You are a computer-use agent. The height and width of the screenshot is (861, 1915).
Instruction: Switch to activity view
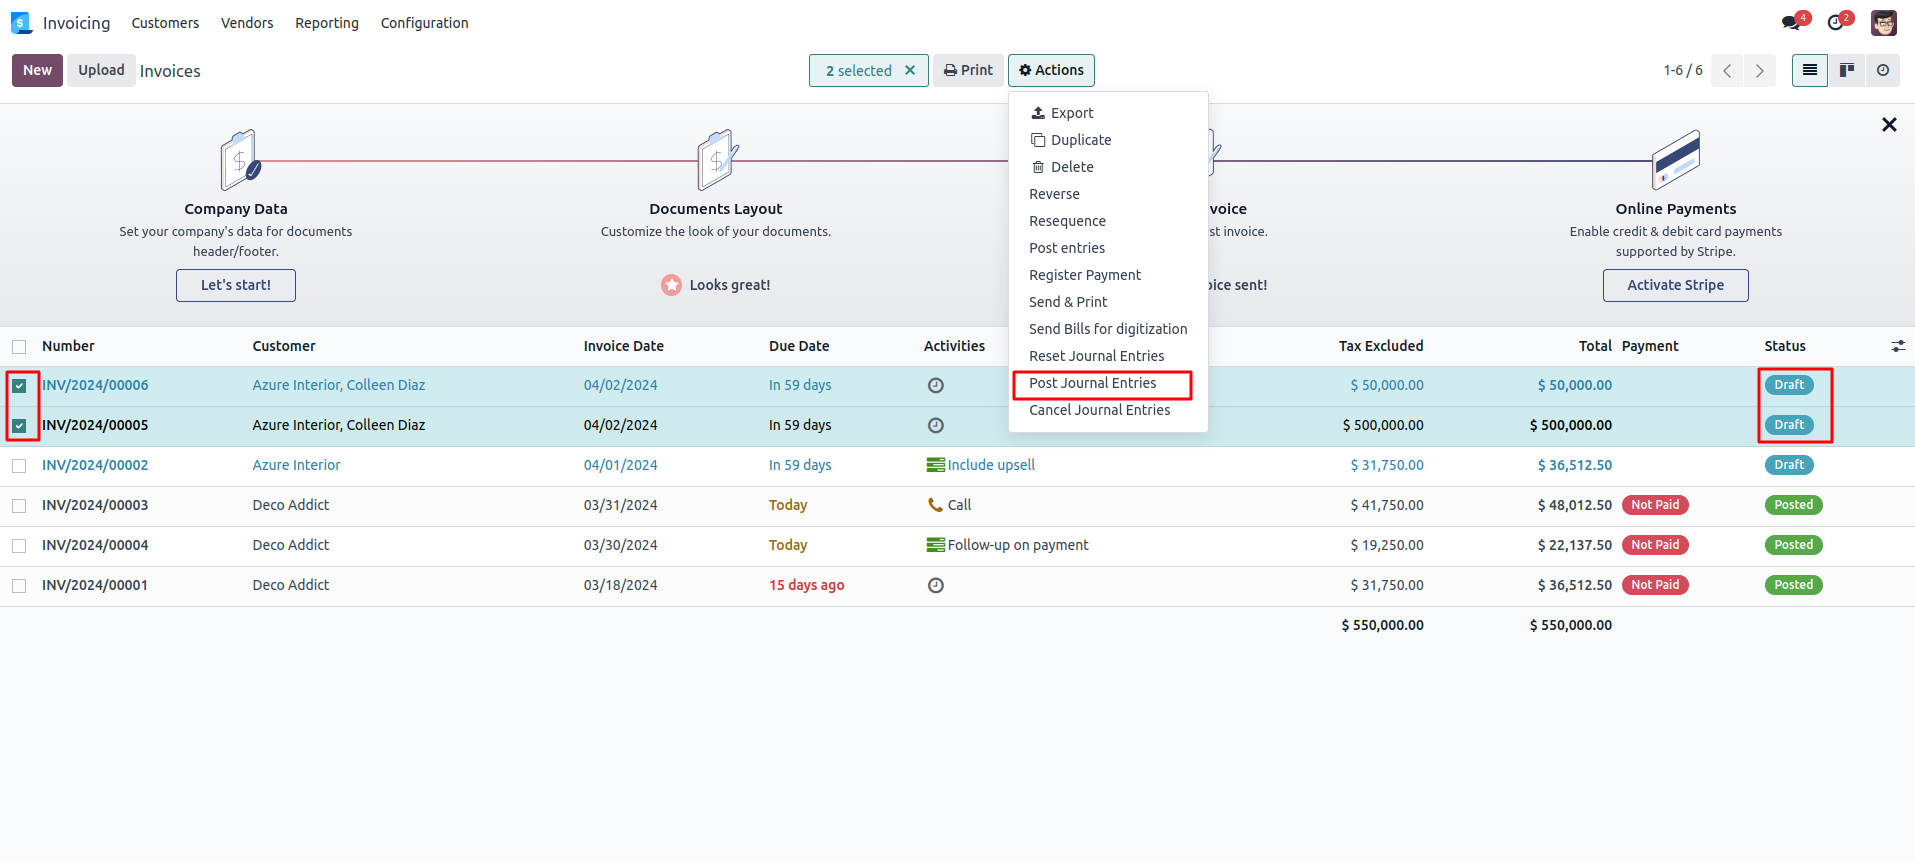click(1883, 70)
